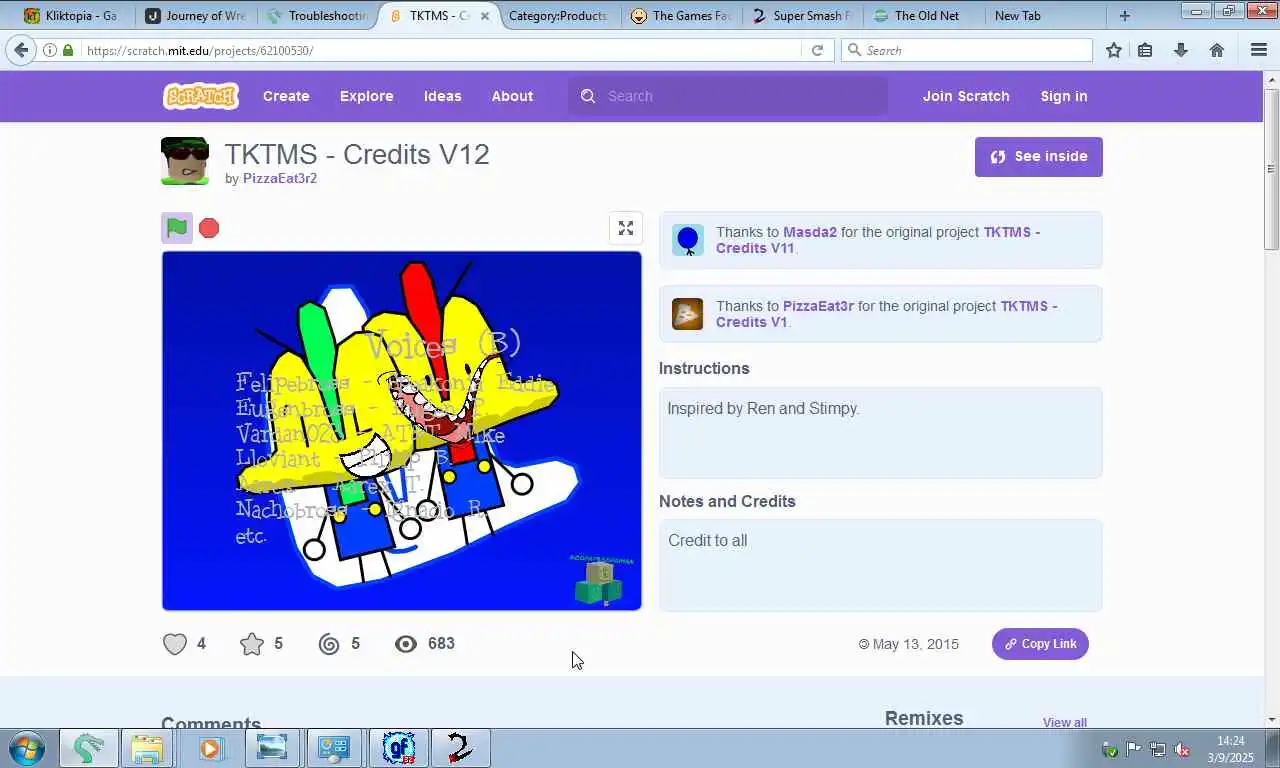Screen dimensions: 1280x768
Task: Show bookmarks list icon in the browser toolbar
Action: click(1146, 50)
